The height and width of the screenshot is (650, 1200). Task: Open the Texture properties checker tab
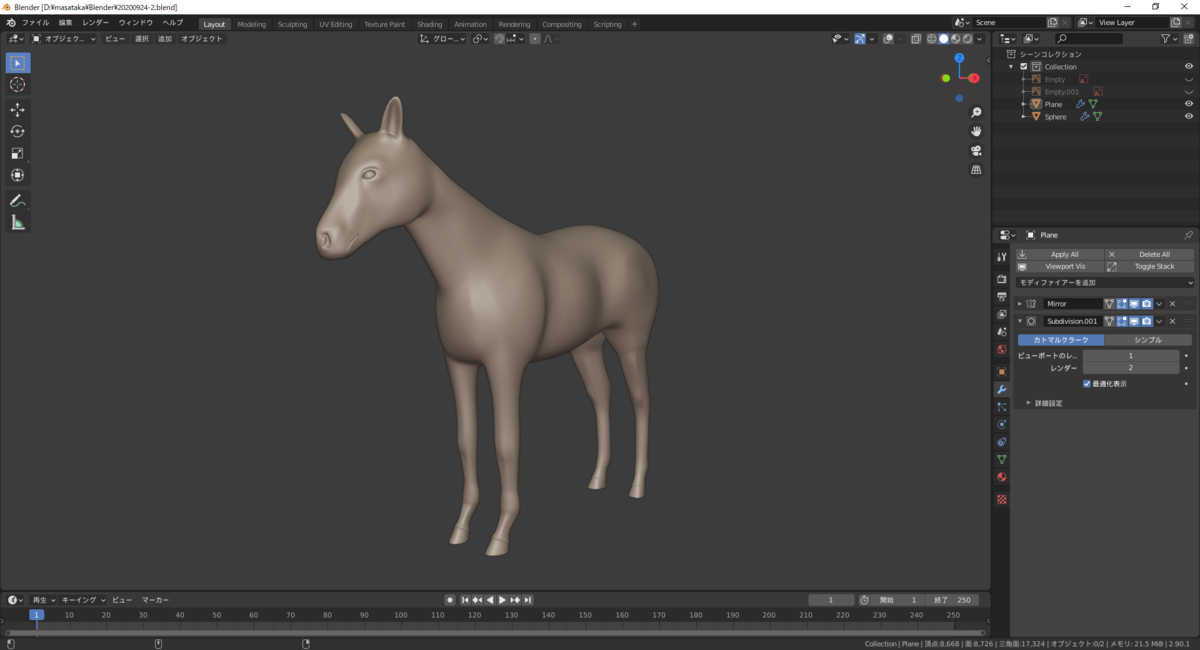click(x=1002, y=499)
